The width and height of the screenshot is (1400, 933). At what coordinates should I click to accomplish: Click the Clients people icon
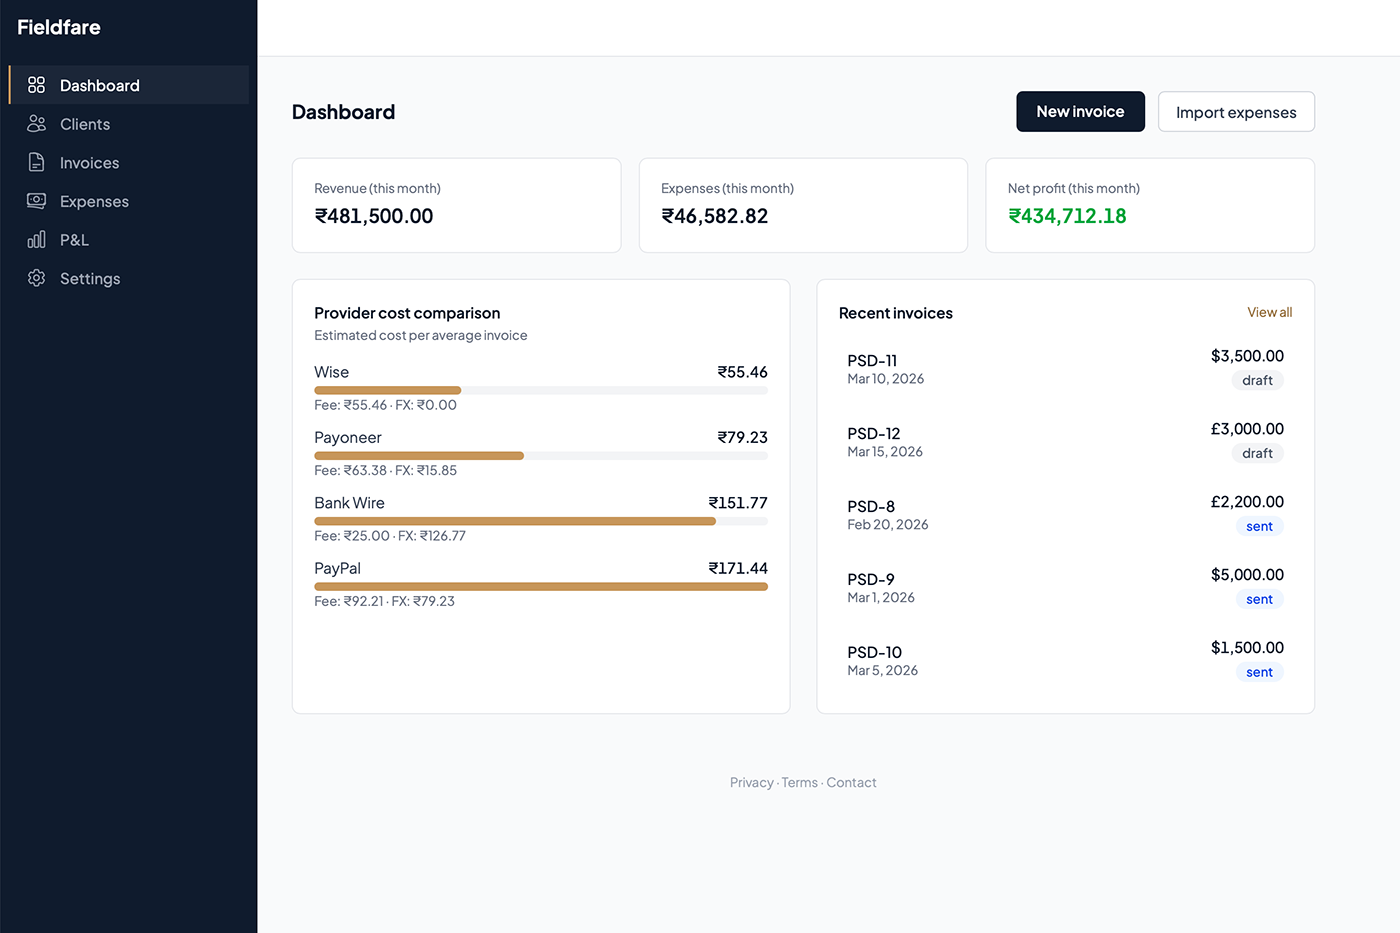37,124
